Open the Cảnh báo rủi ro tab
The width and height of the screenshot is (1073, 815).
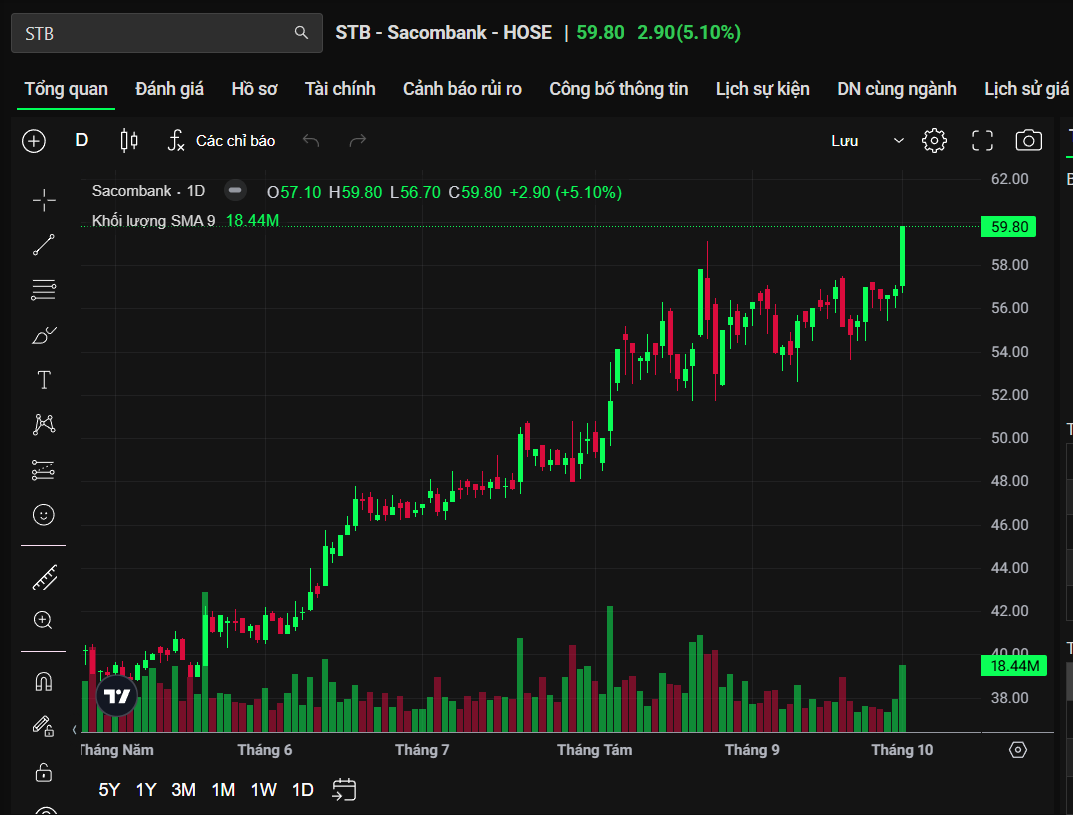(x=462, y=89)
